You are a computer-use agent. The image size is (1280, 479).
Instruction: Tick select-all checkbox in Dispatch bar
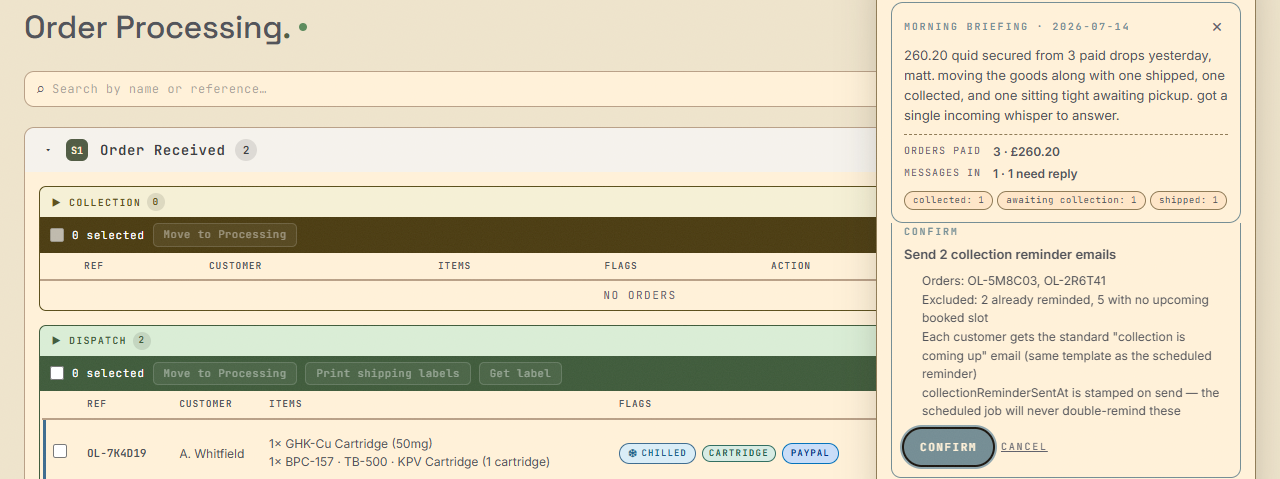click(57, 373)
